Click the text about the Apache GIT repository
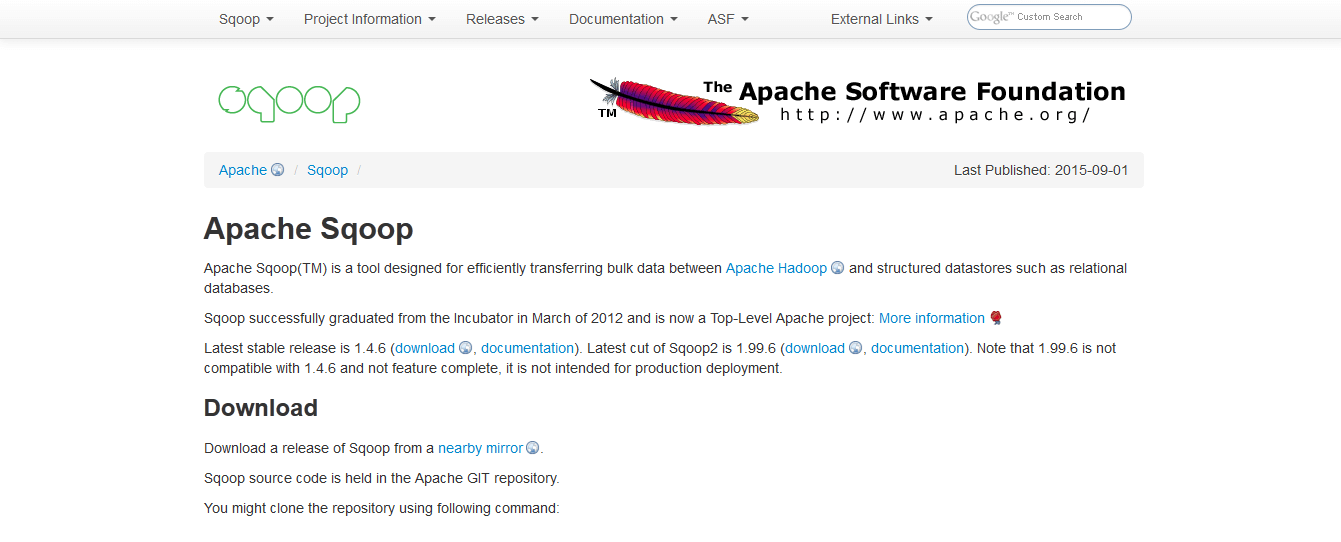This screenshot has height=542, width=1341. click(x=381, y=478)
